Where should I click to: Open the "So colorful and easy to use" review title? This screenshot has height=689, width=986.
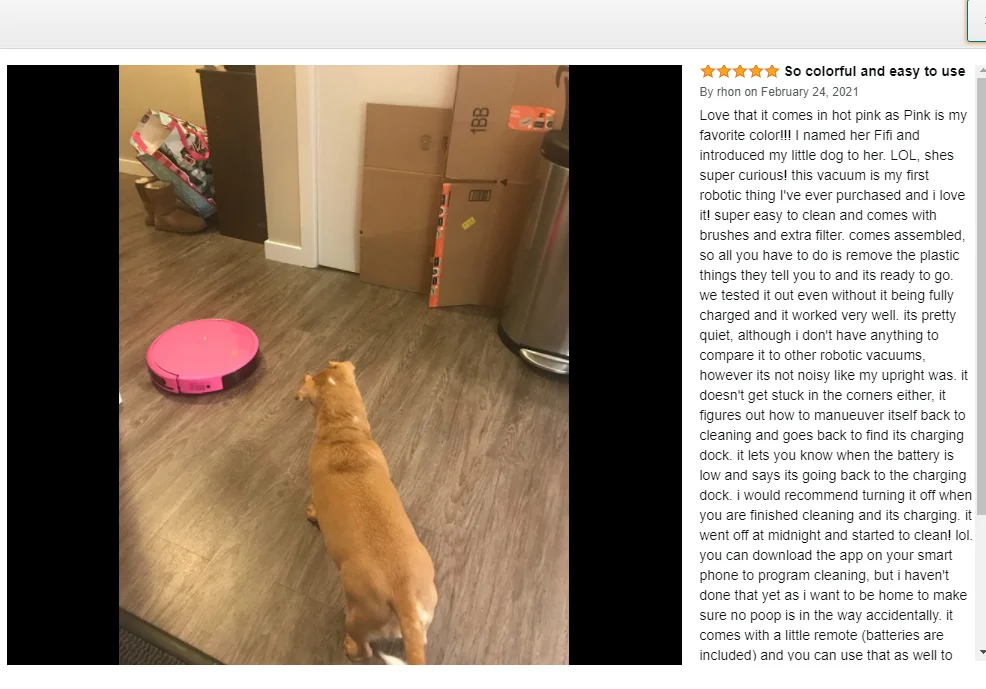[875, 71]
